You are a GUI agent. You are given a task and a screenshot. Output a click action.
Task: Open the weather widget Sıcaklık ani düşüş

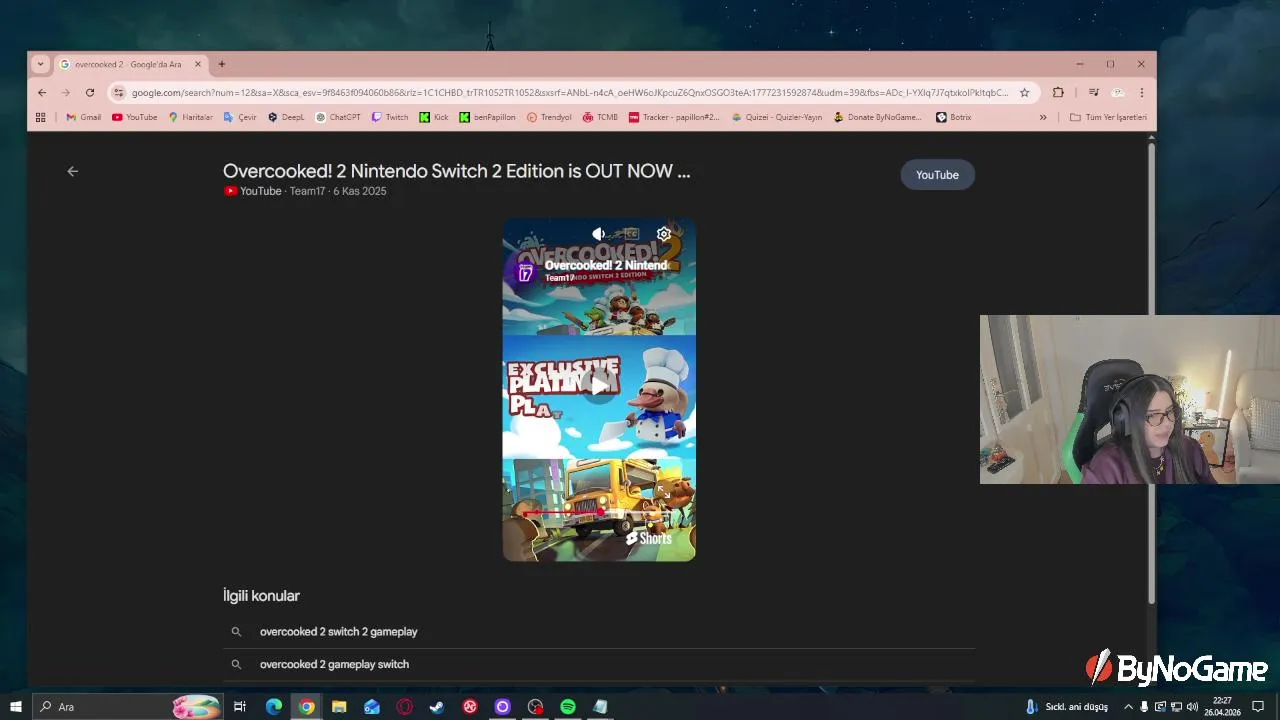tap(1066, 707)
